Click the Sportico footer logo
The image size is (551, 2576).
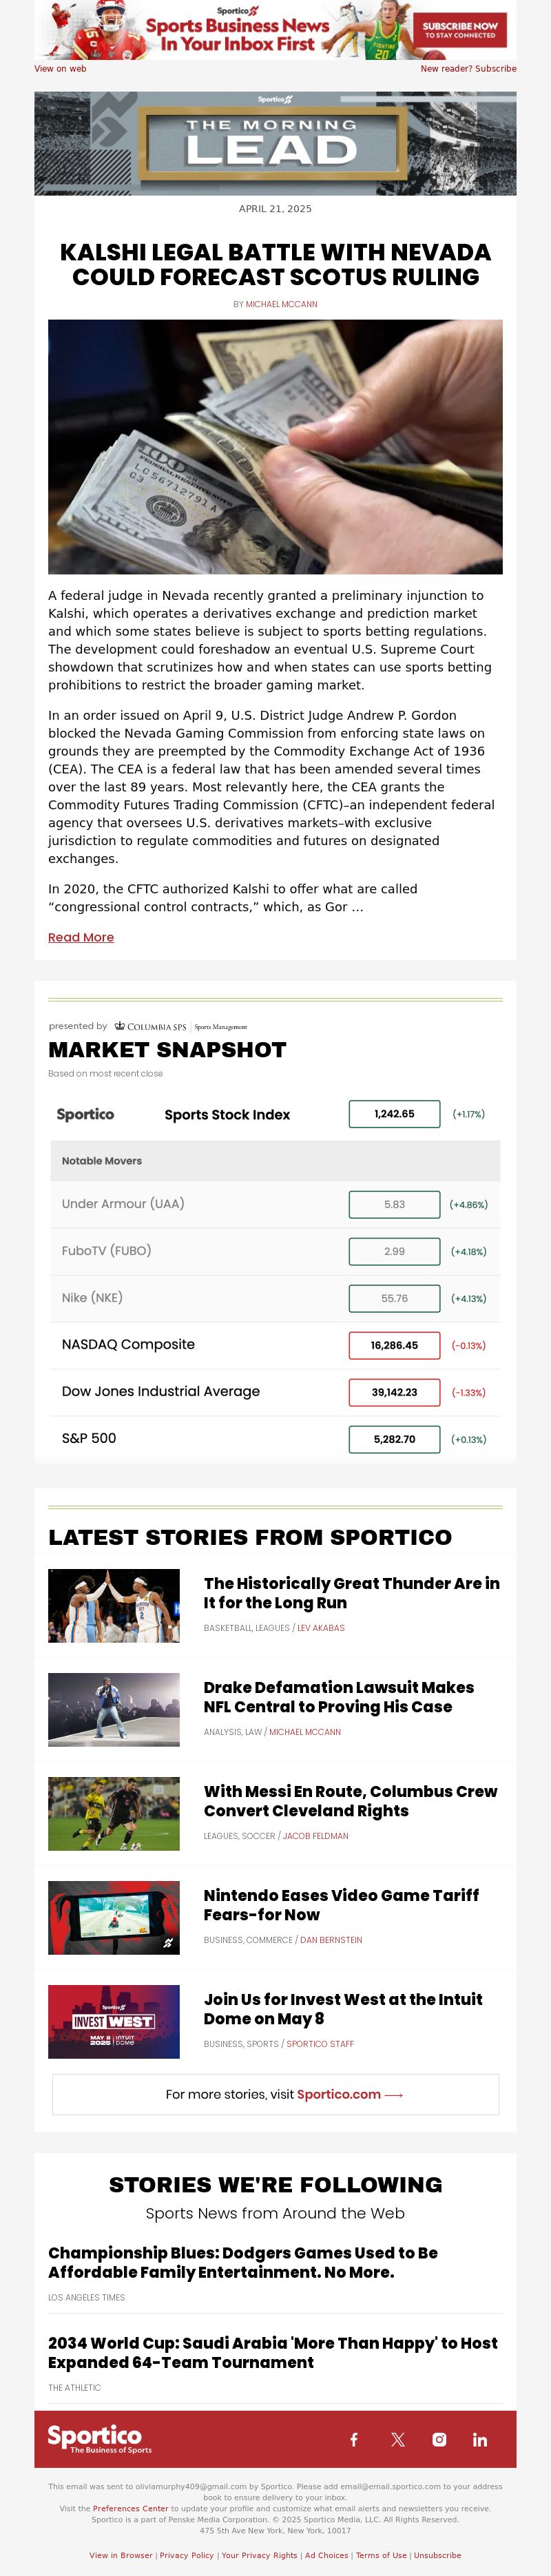point(100,2438)
